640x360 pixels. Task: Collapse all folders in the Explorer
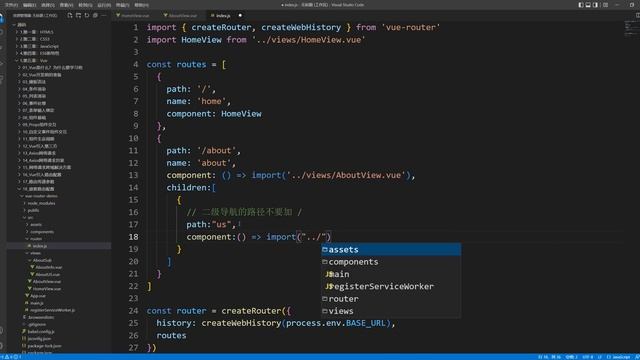[x=95, y=16]
